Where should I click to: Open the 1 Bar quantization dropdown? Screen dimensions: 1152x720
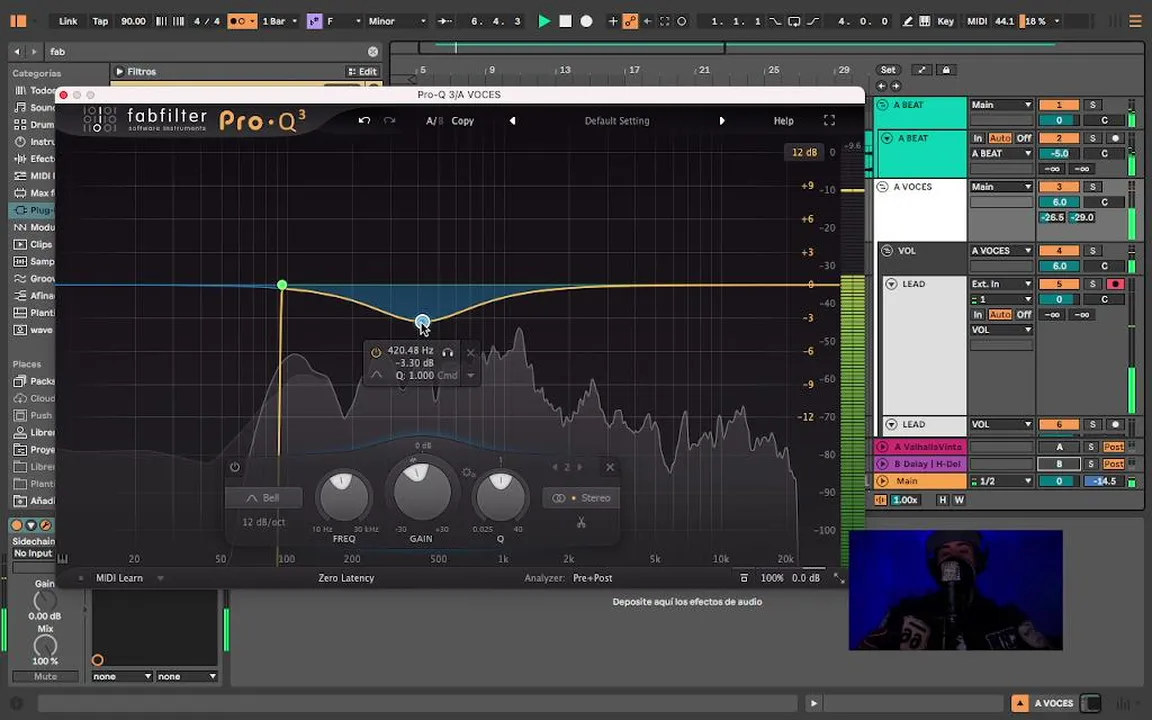pos(279,21)
